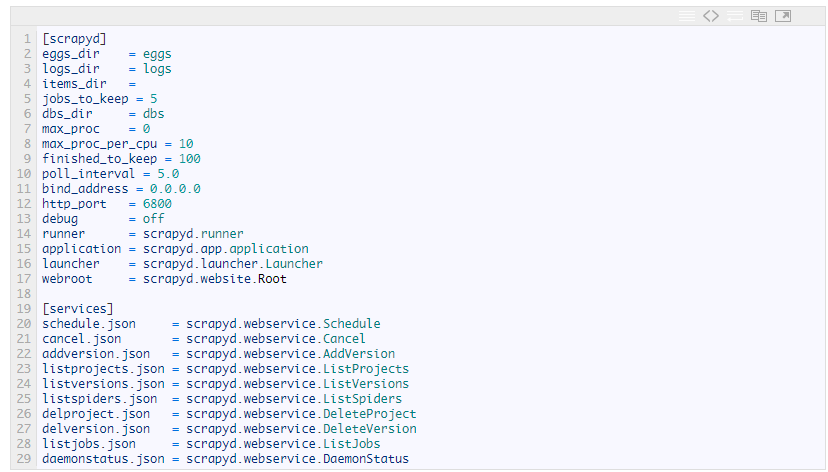Open code in new window icon

pos(783,16)
